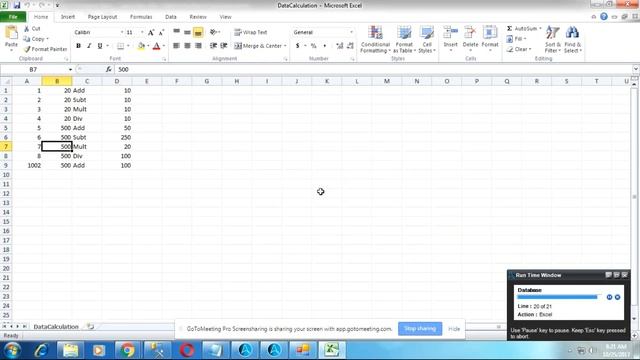Viewport: 640px width, 360px height.
Task: Click the Accounting dollar format icon
Action: coord(298,46)
